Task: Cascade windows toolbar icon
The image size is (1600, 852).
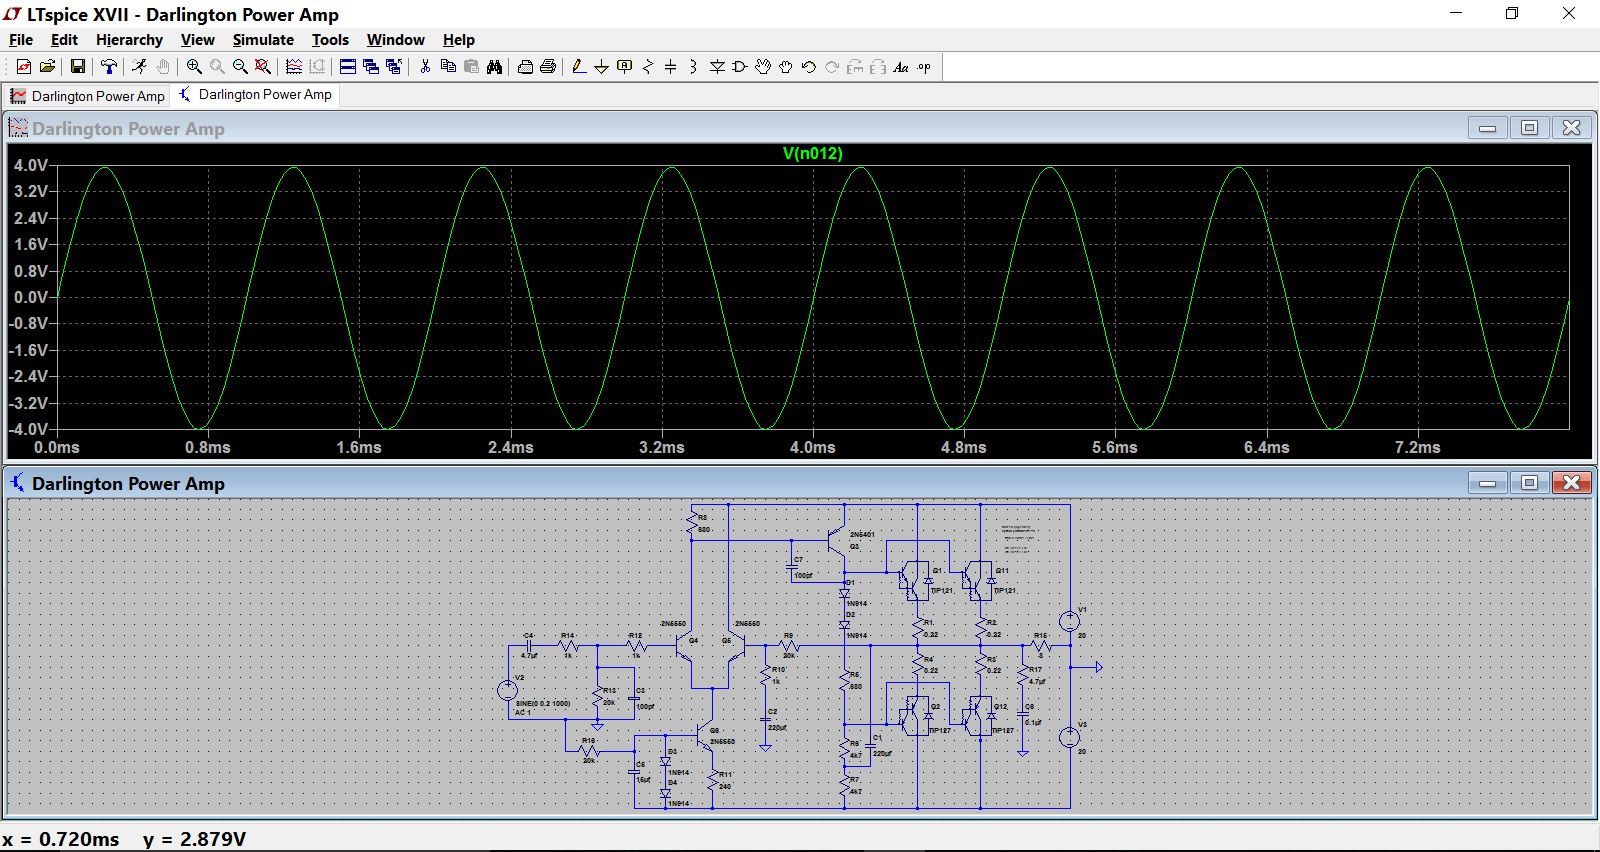Action: click(x=371, y=67)
